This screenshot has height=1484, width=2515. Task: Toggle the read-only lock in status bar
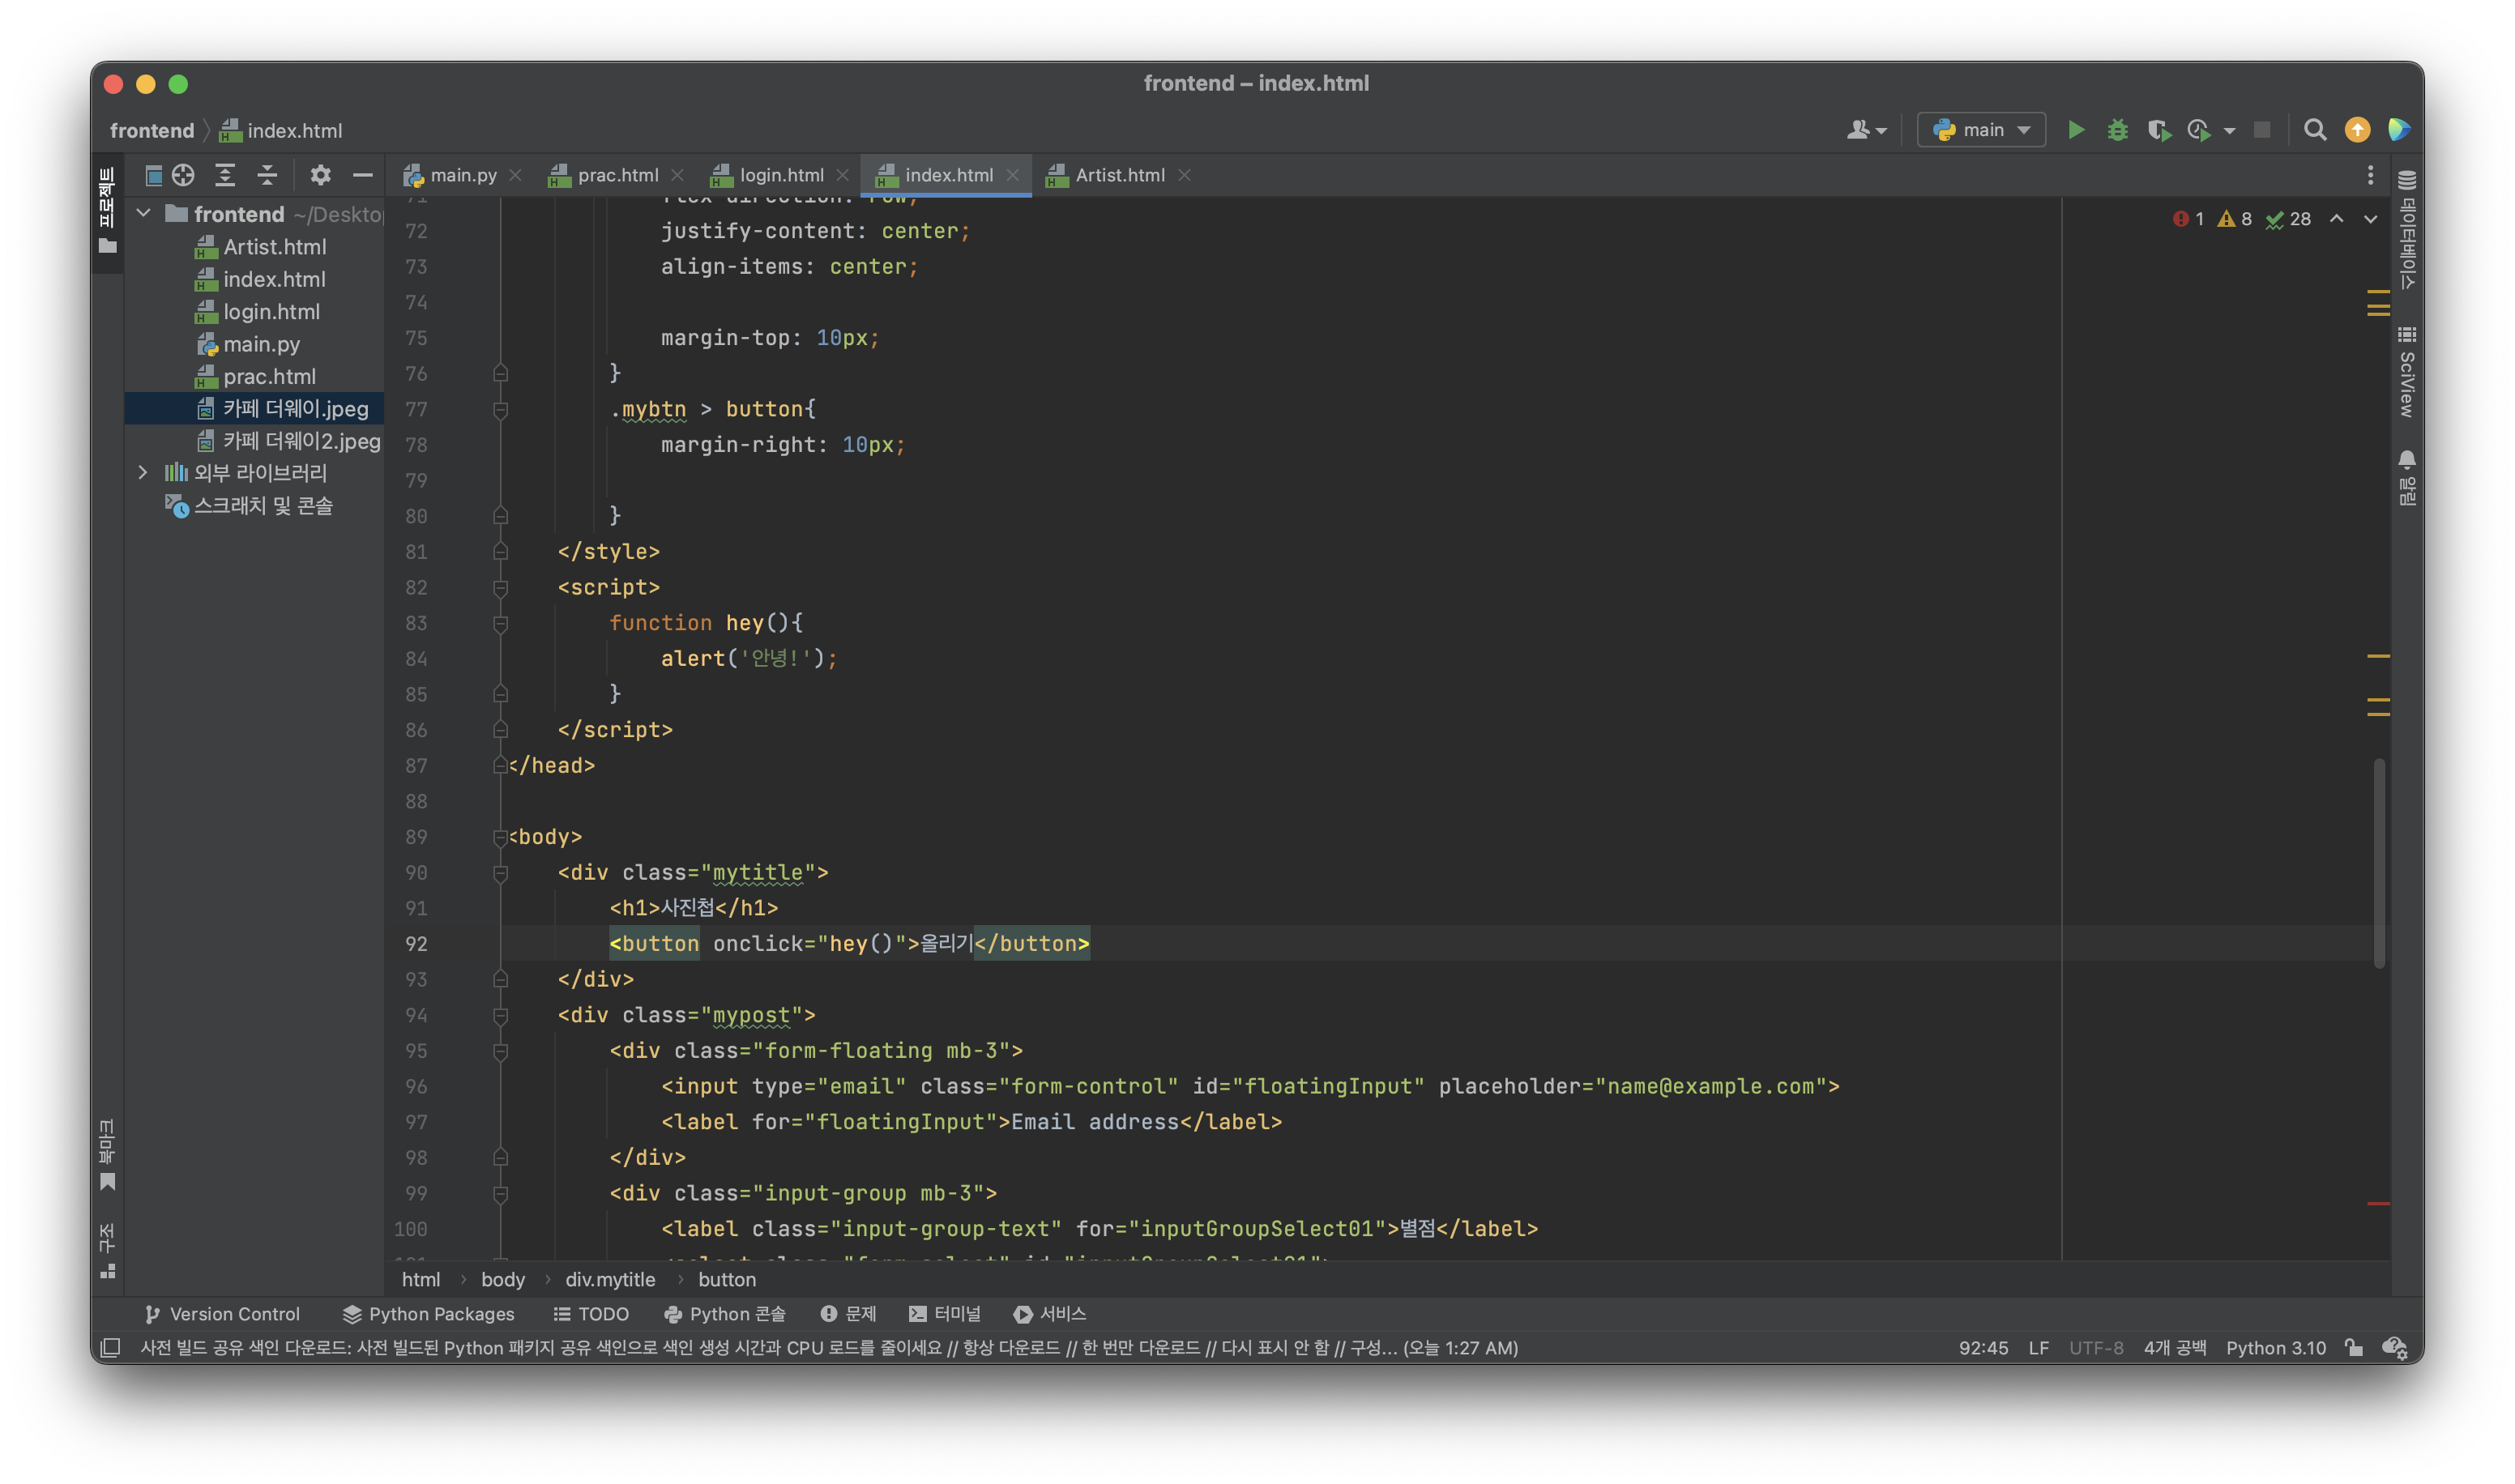click(2353, 1347)
